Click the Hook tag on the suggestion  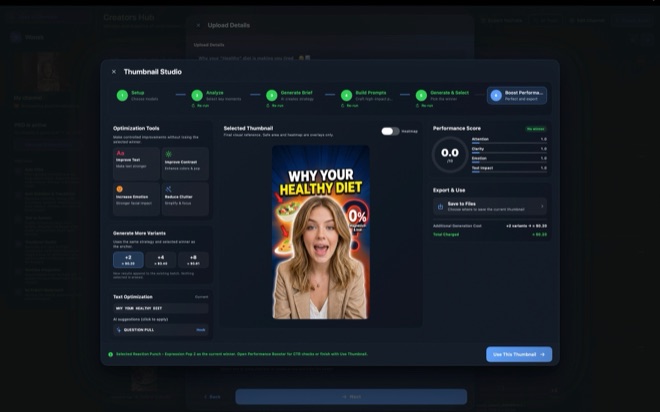pos(201,330)
